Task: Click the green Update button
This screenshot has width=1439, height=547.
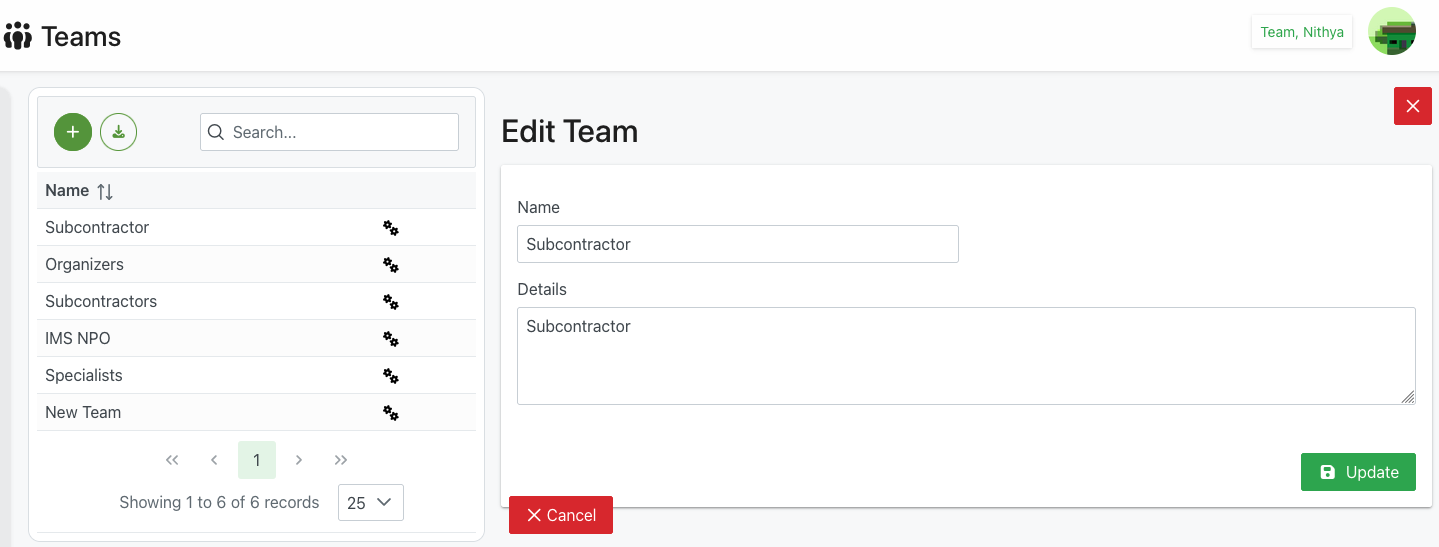Action: click(x=1357, y=472)
